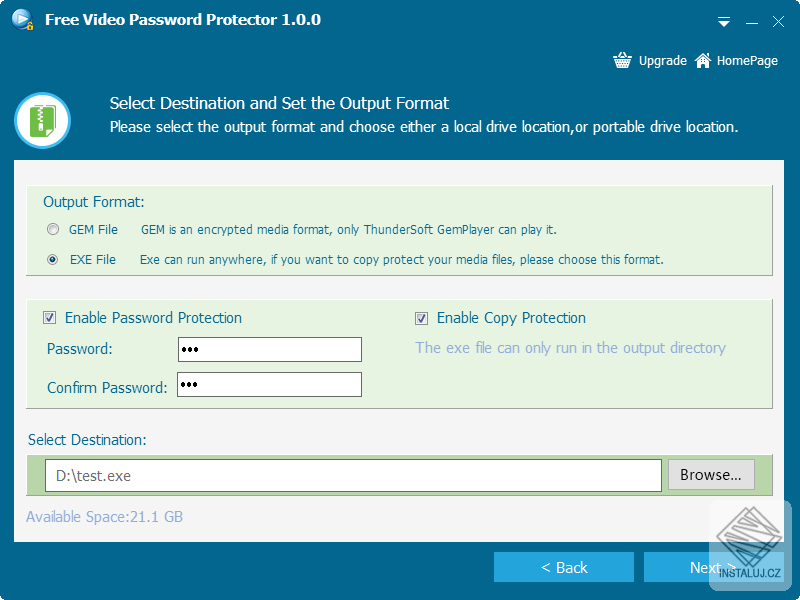Select the EXE File output format
This screenshot has height=600, width=800.
coord(53,259)
